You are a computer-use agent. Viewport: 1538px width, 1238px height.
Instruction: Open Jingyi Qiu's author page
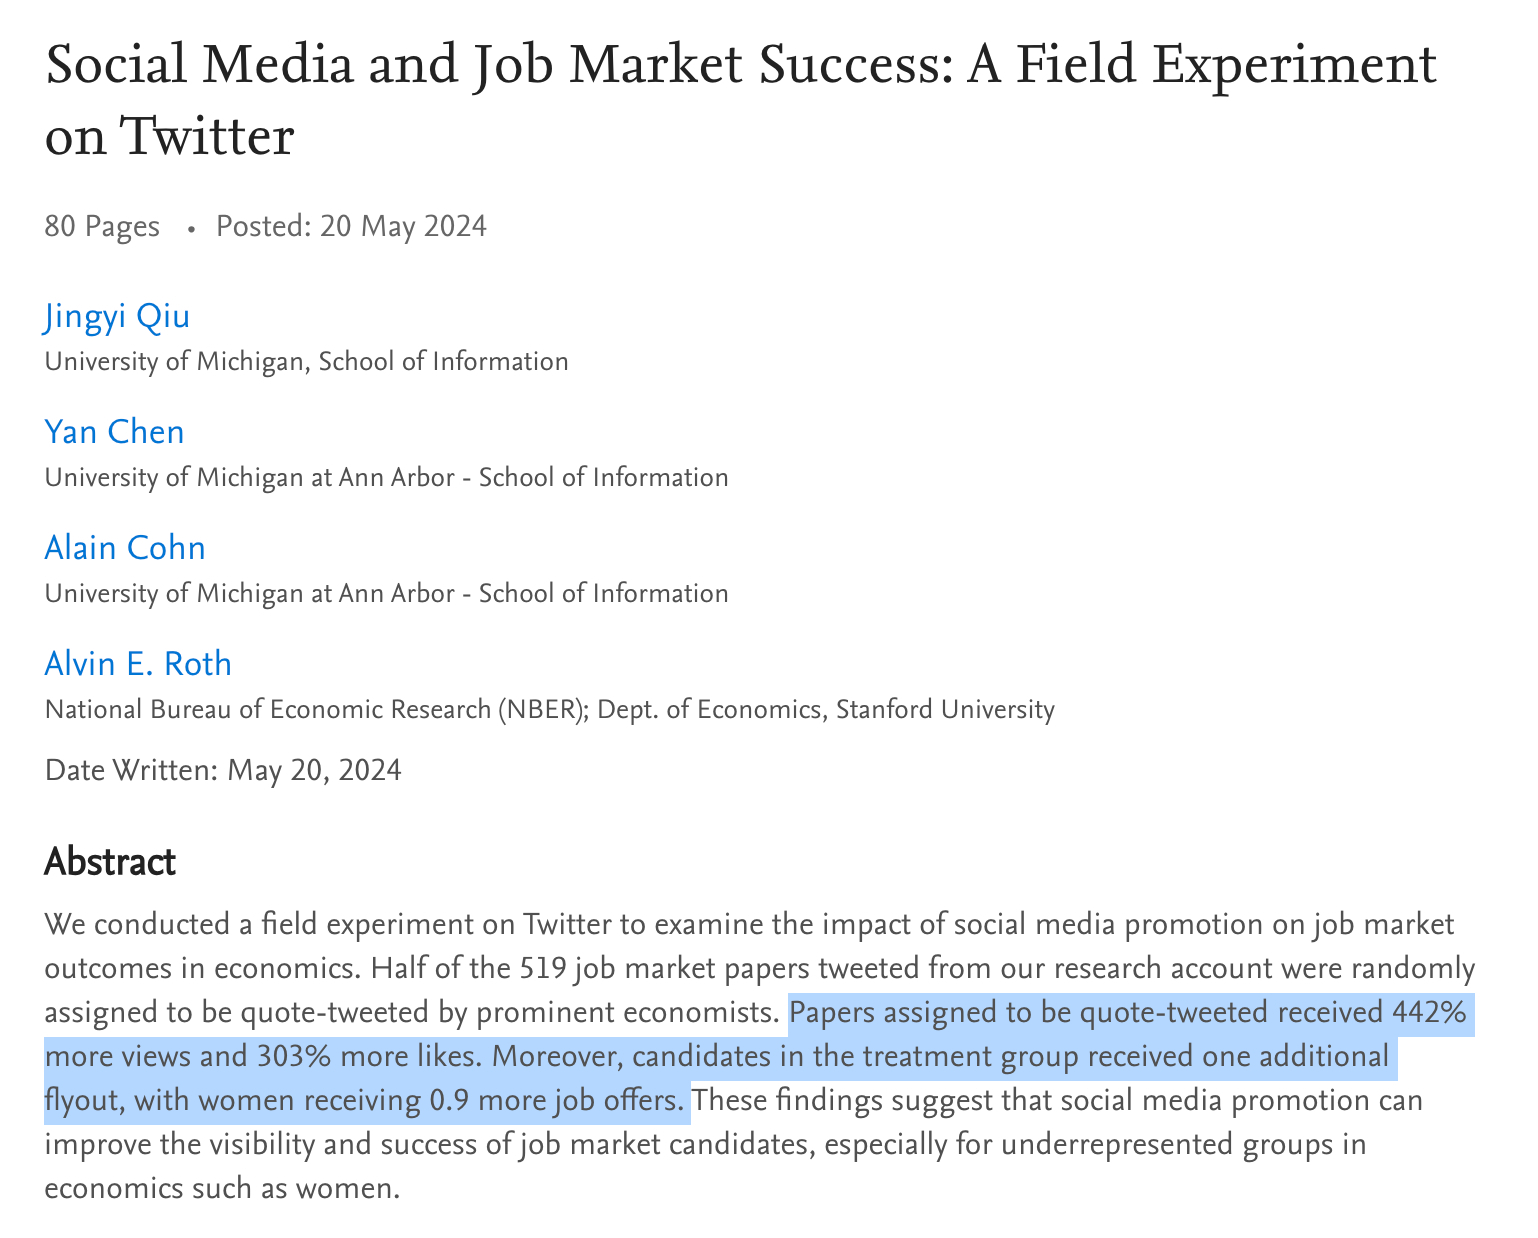pyautogui.click(x=117, y=317)
